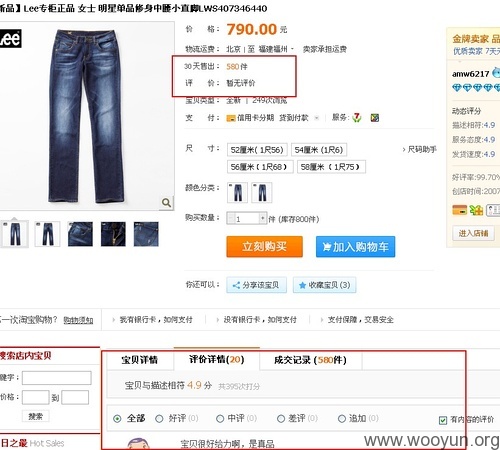
Task: Select the 全部 reviews radio button
Action: 117,419
